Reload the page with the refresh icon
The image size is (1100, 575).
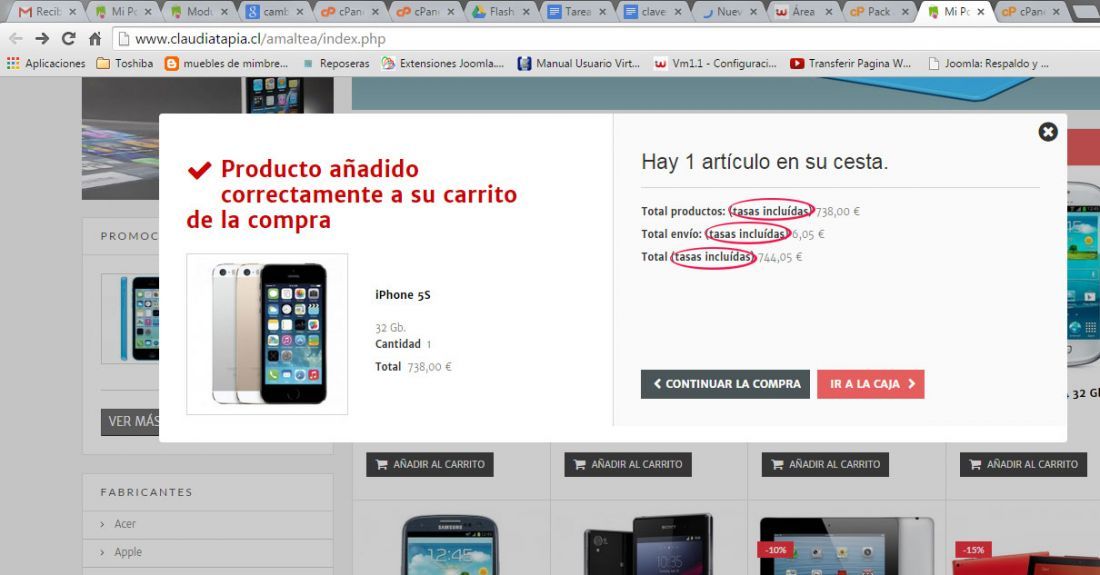(68, 39)
